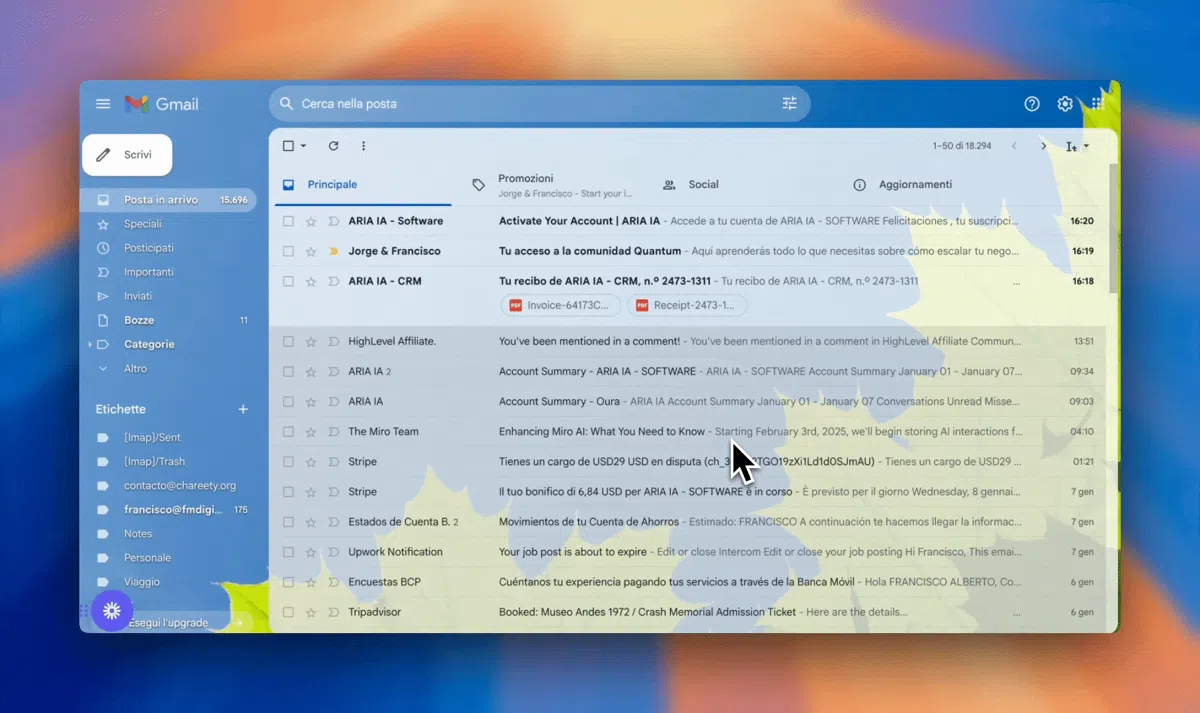Open the three-dot More options menu
The width and height of the screenshot is (1200, 713).
pyautogui.click(x=363, y=146)
